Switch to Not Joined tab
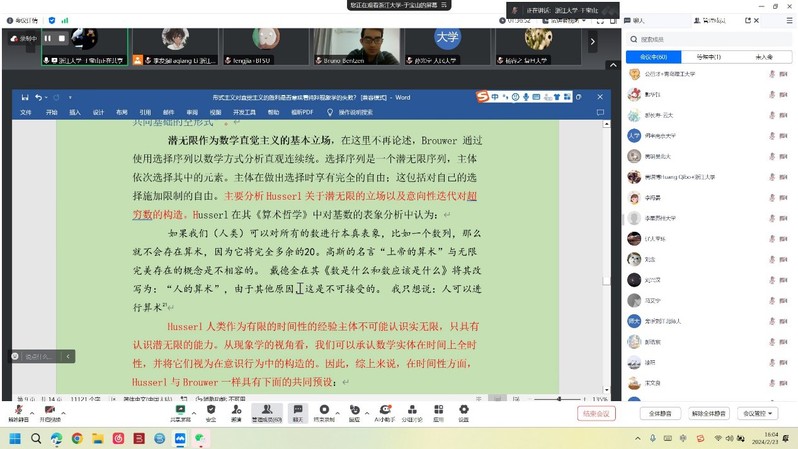 click(x=764, y=57)
